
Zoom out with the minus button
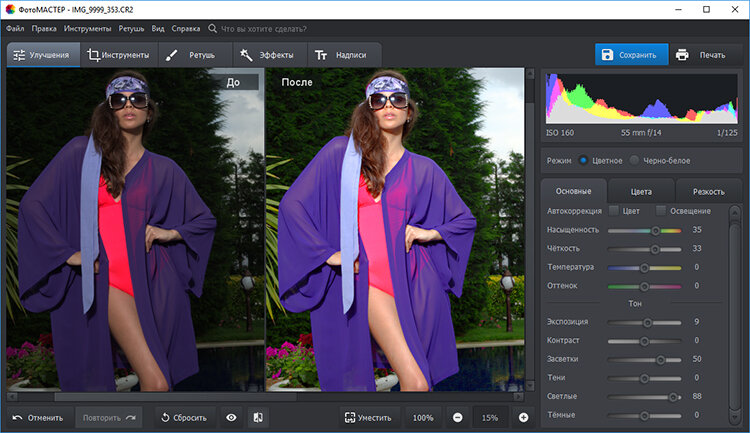(457, 417)
